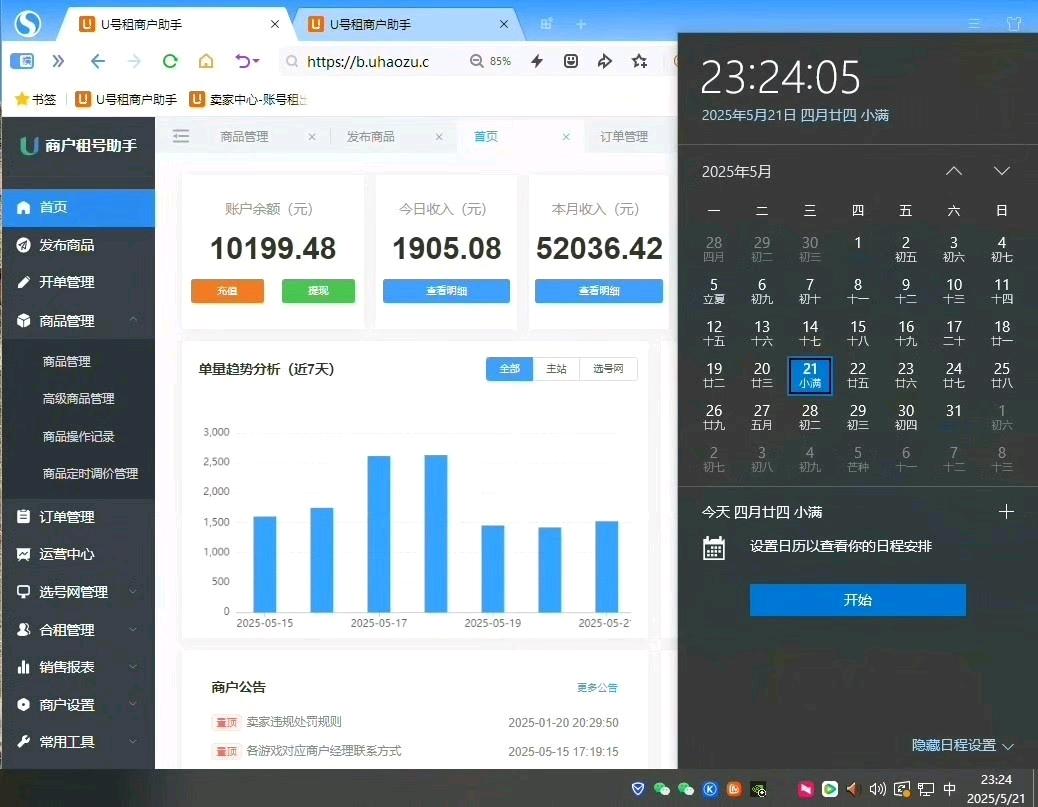The width and height of the screenshot is (1038, 807).
Task: Select the 选号网 chart filter
Action: click(608, 369)
